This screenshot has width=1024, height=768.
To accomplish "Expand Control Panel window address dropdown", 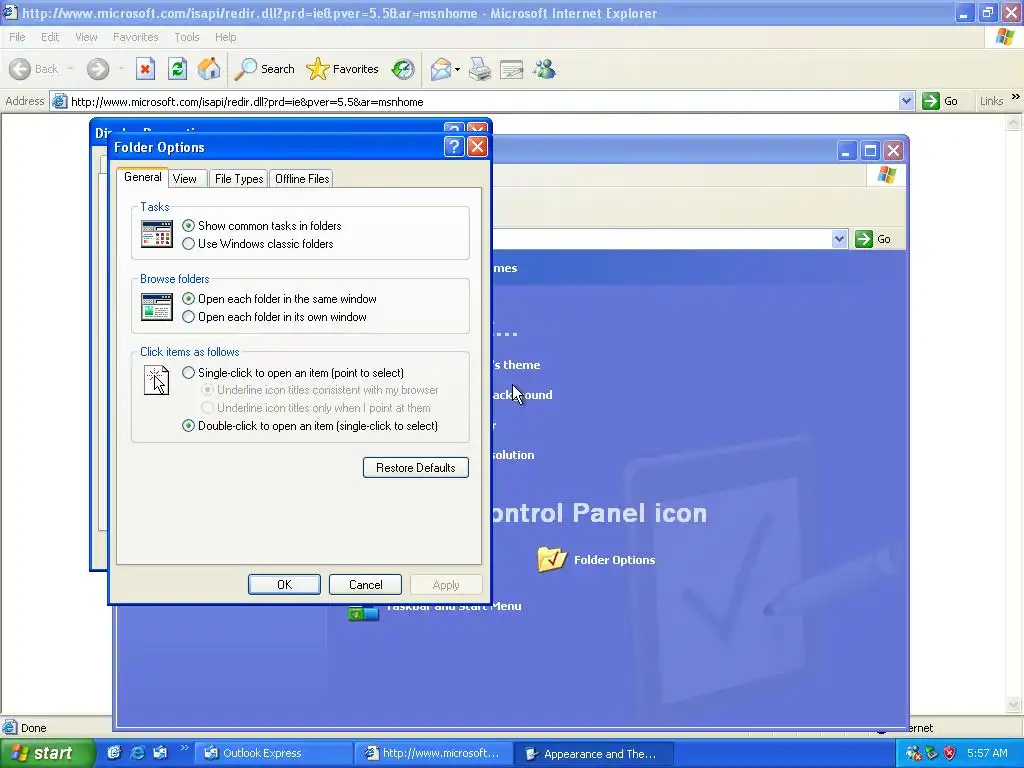I will pyautogui.click(x=839, y=239).
